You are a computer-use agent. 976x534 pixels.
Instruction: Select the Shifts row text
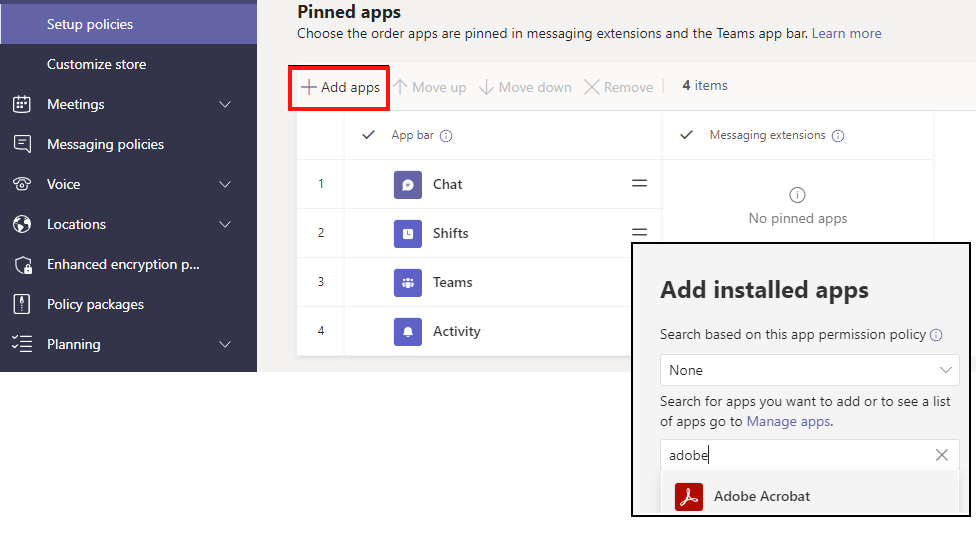[x=451, y=233]
